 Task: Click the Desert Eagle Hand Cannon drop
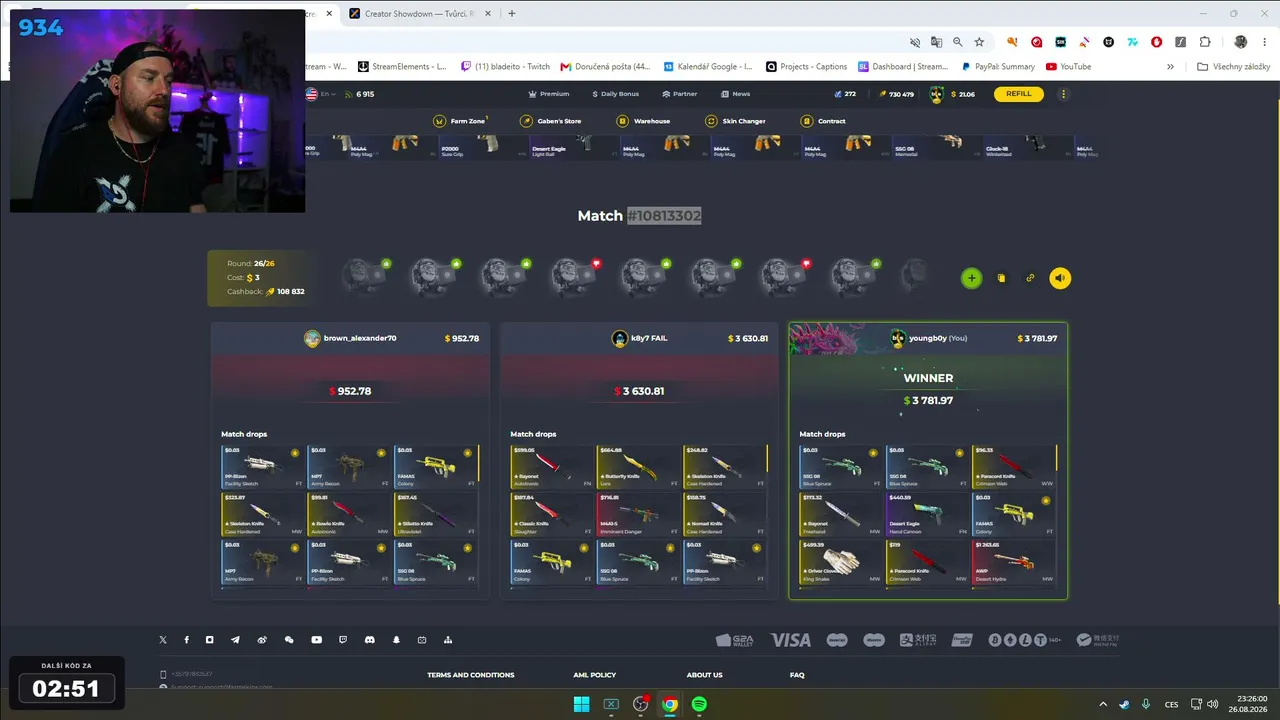click(x=928, y=514)
